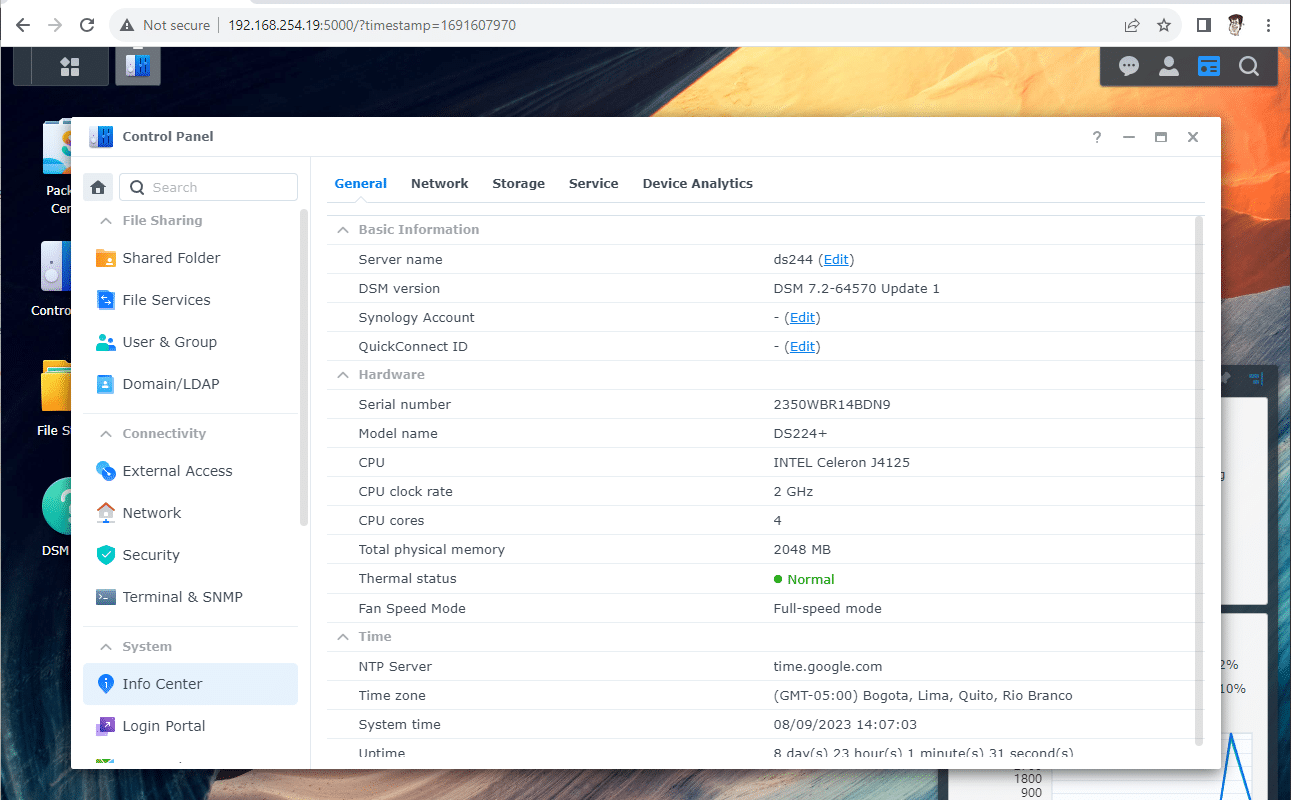Open the Domain/LDAP icon
The width and height of the screenshot is (1291, 800).
pos(105,384)
